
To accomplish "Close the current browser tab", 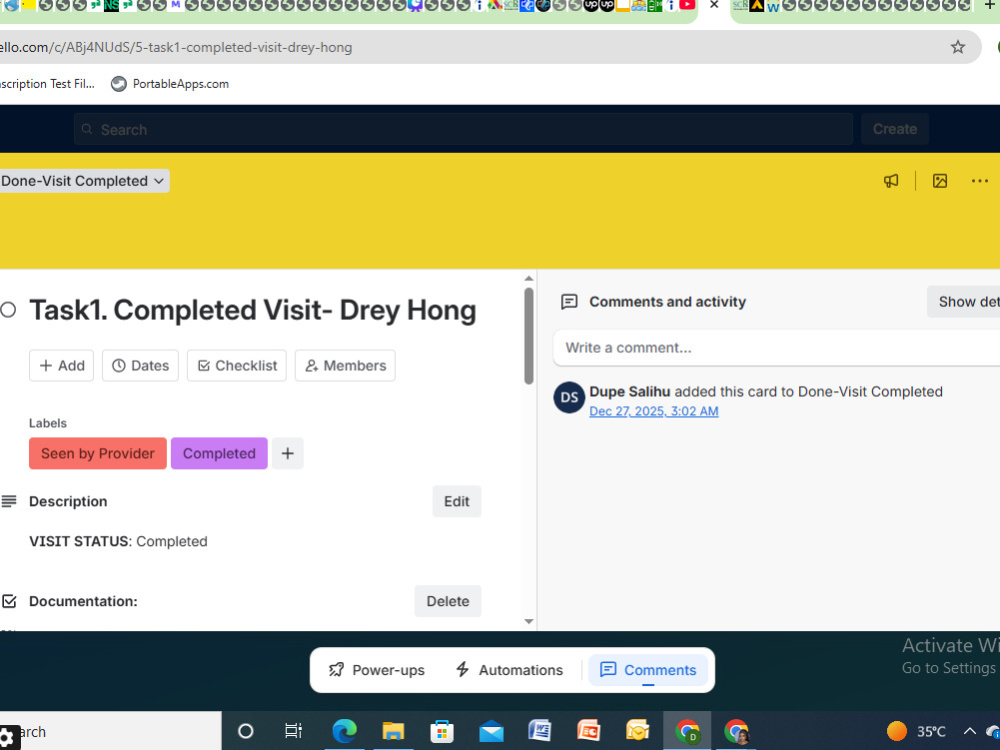I will pyautogui.click(x=714, y=5).
